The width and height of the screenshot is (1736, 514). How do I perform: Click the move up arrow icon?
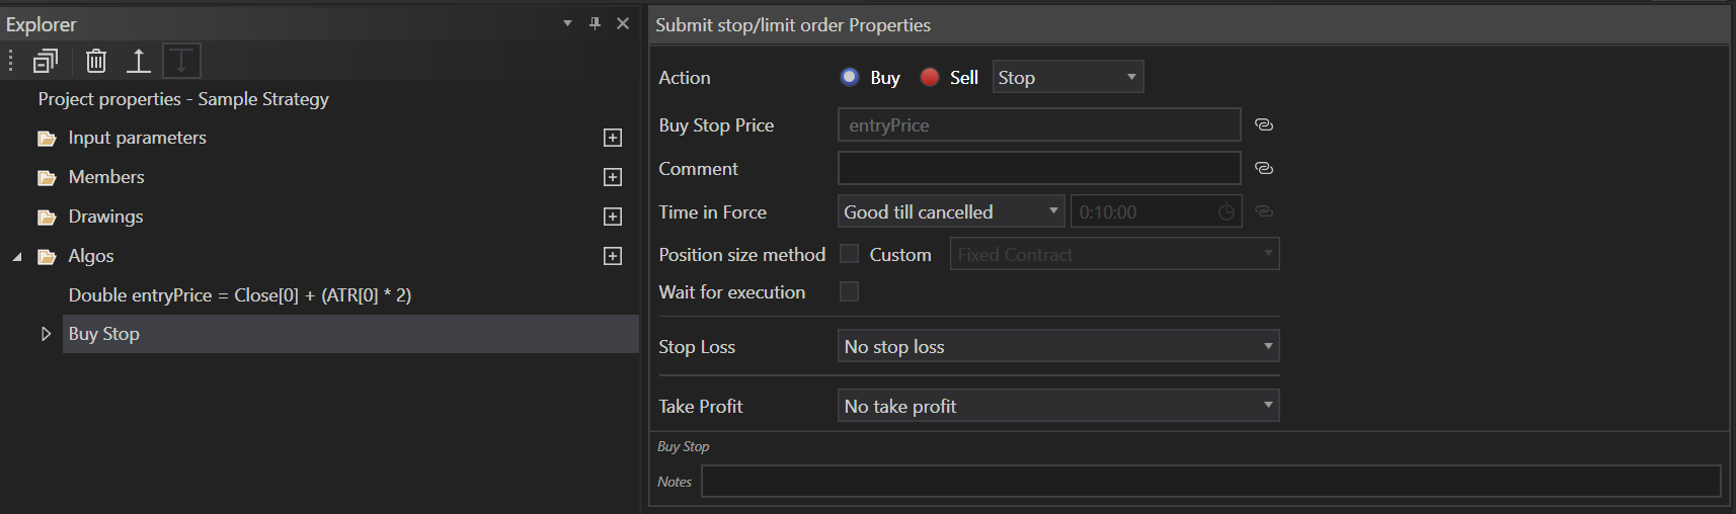coord(138,61)
